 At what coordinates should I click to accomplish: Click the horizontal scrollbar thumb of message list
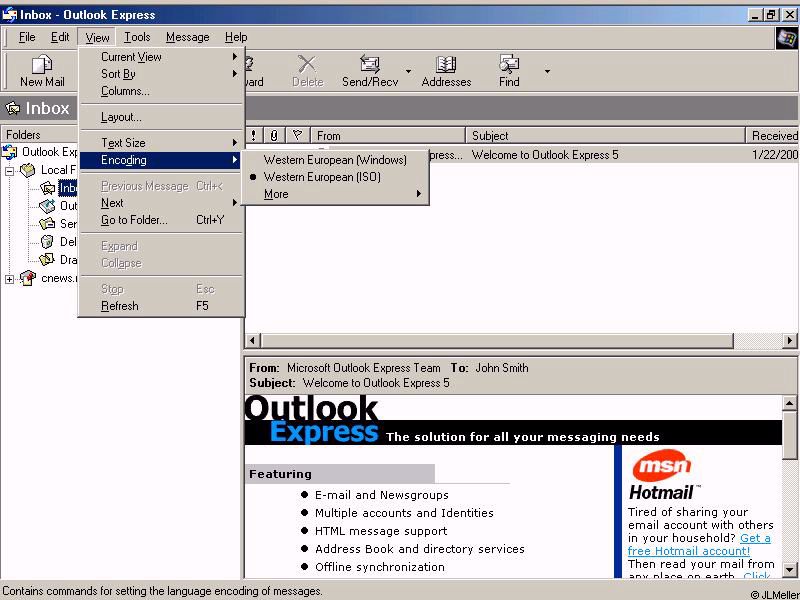[x=497, y=340]
